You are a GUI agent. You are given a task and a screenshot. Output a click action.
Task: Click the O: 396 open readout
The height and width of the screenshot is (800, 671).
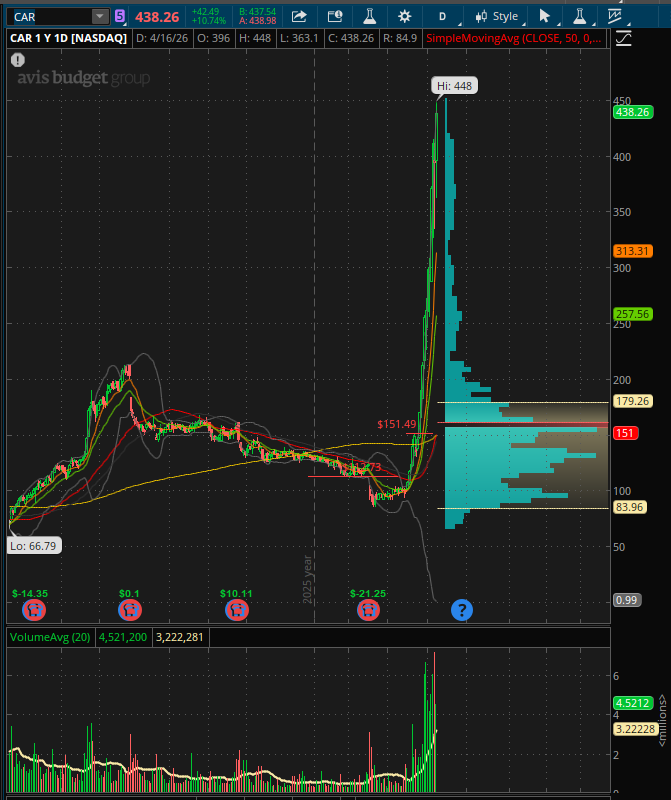(214, 38)
